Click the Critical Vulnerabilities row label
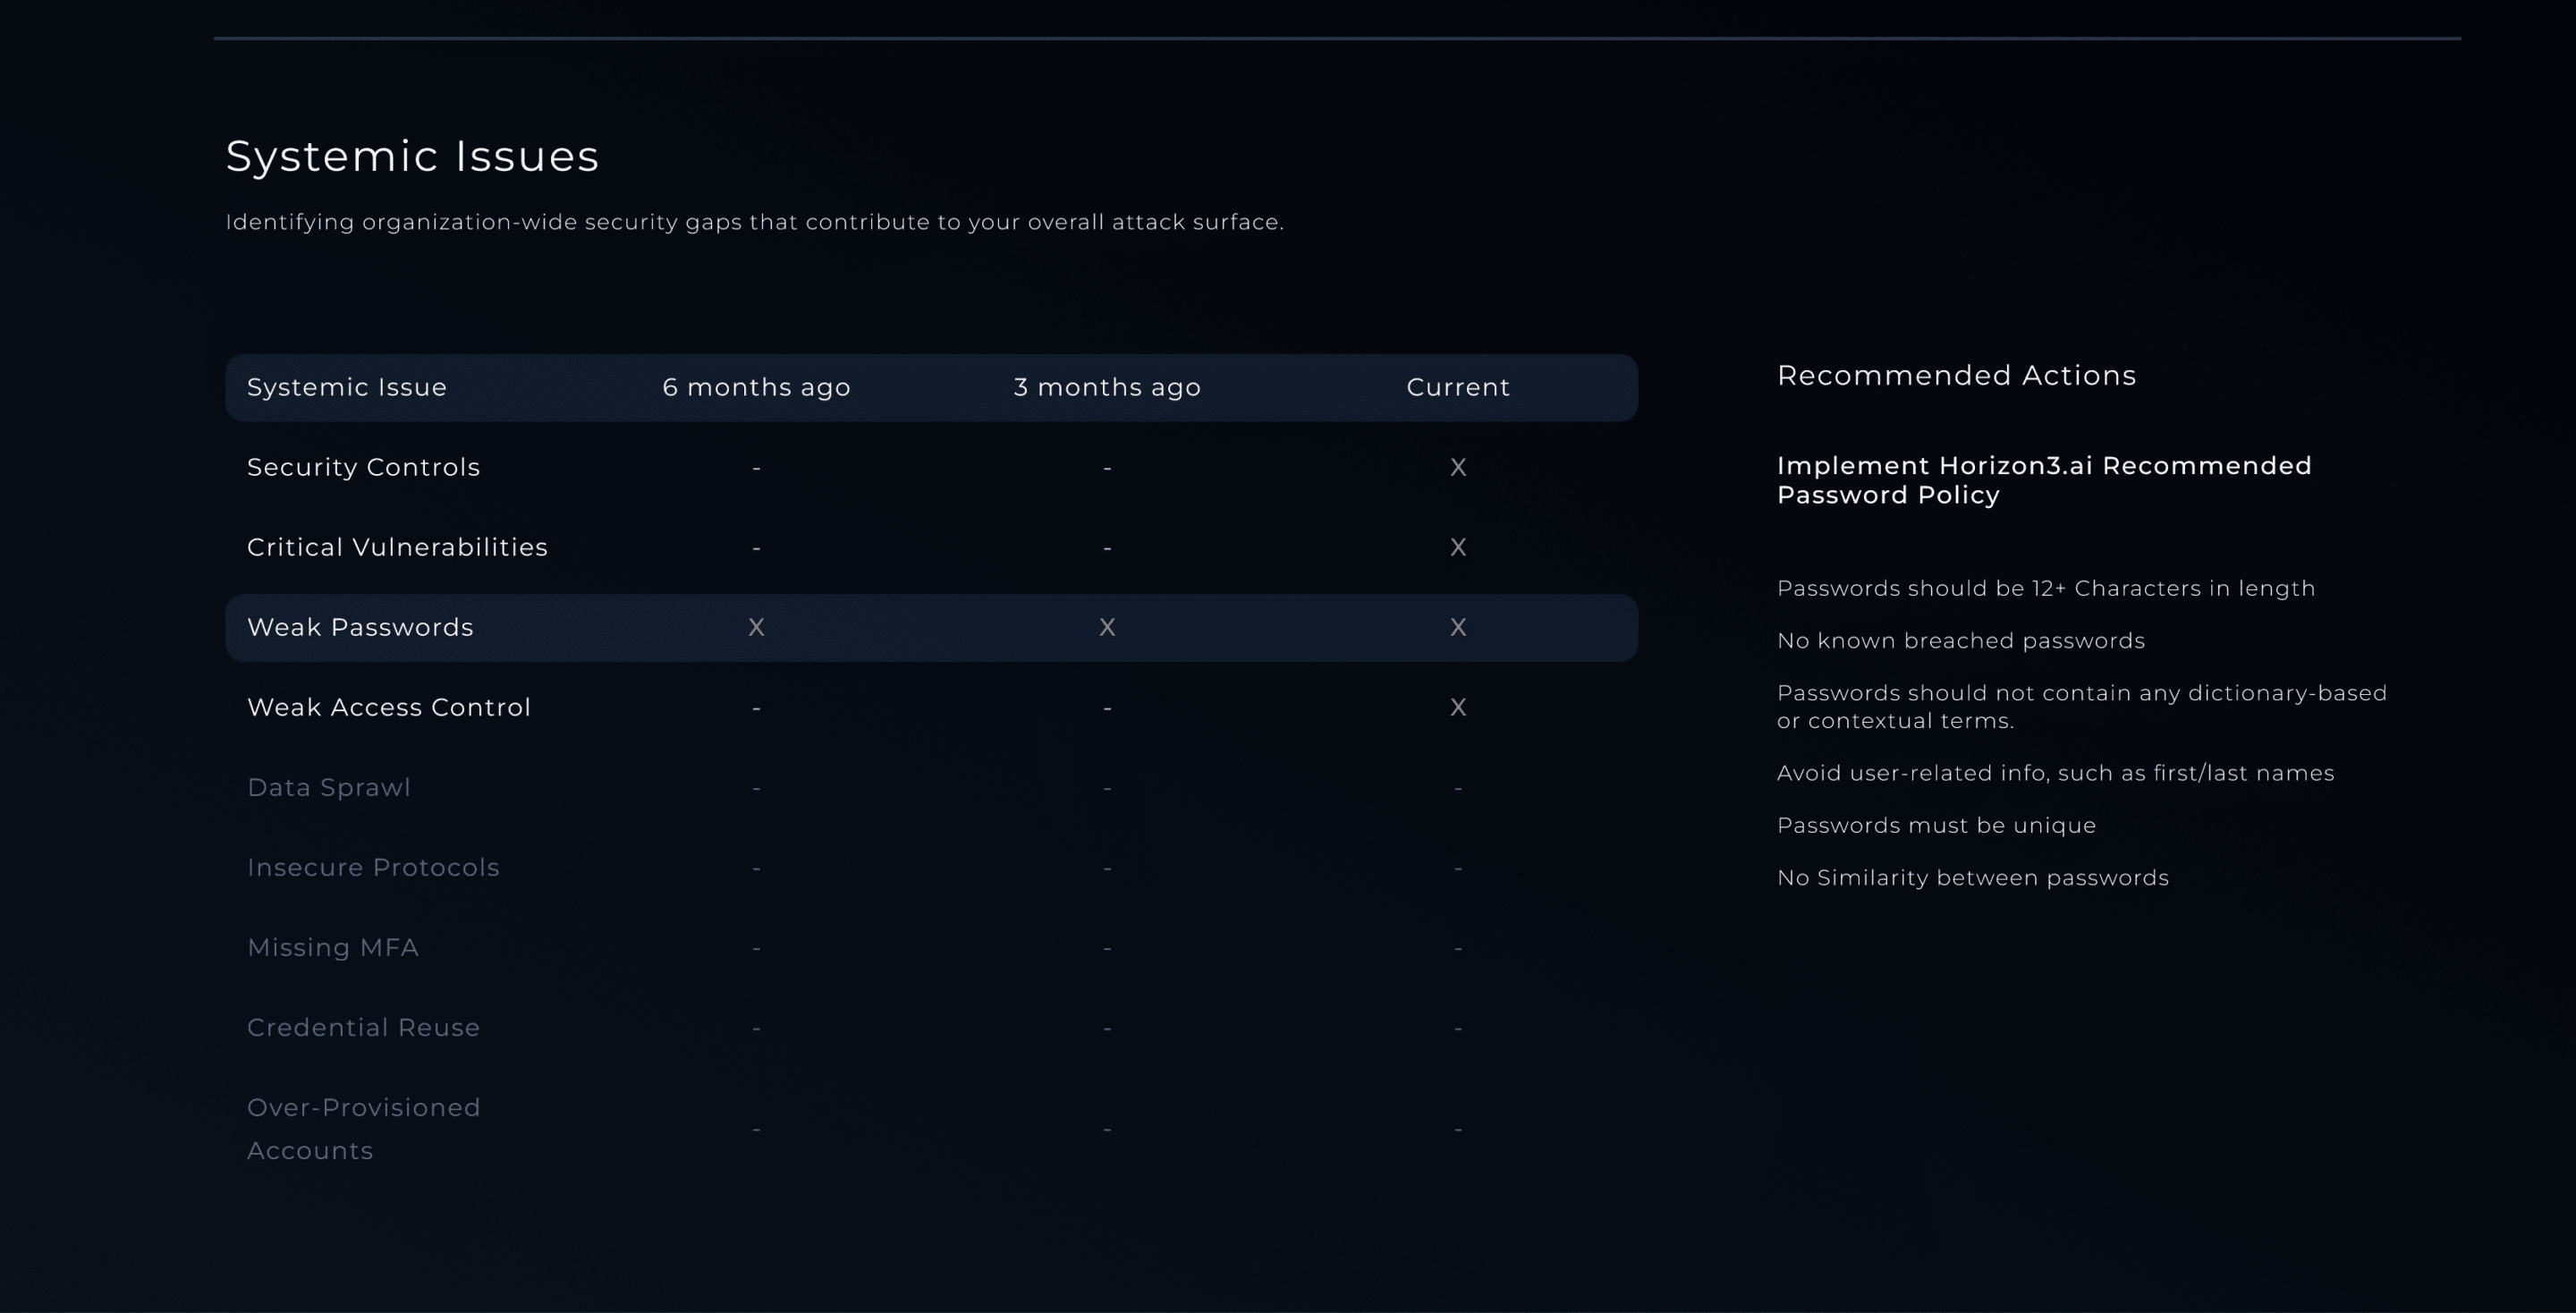The height and width of the screenshot is (1313, 2576). point(397,547)
